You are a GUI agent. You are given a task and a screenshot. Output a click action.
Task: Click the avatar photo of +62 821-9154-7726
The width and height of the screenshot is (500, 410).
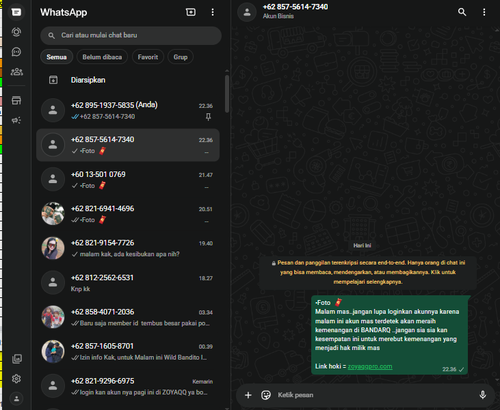[x=53, y=248]
